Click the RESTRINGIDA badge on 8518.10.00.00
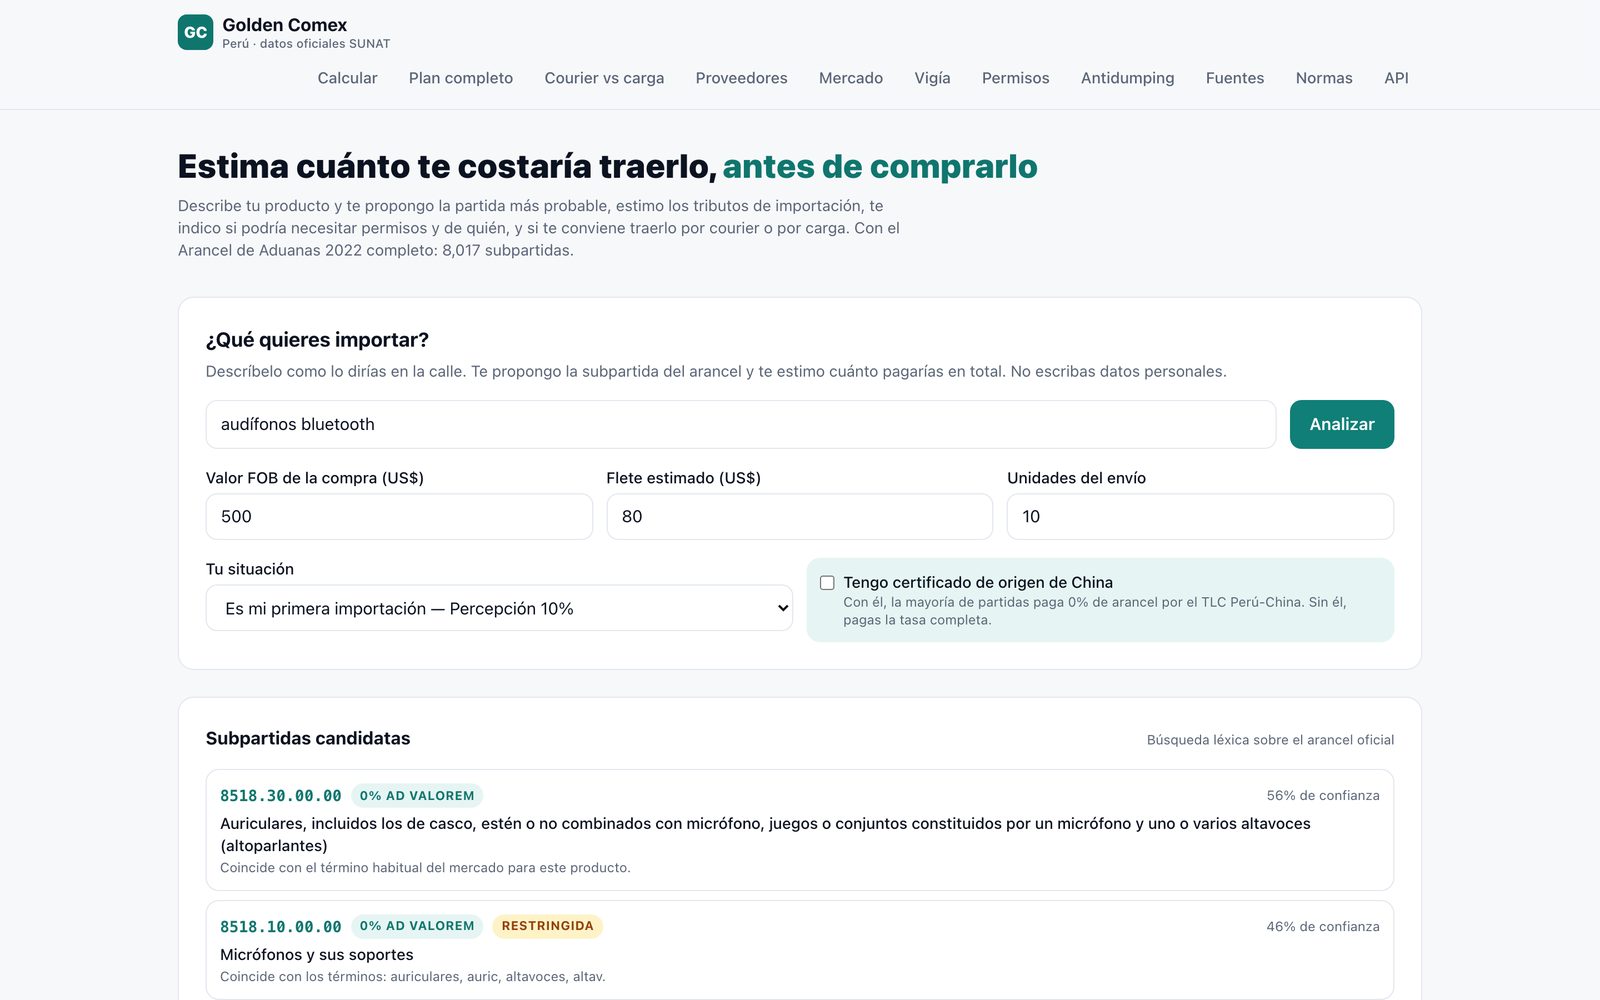Viewport: 1600px width, 1000px height. click(x=547, y=926)
